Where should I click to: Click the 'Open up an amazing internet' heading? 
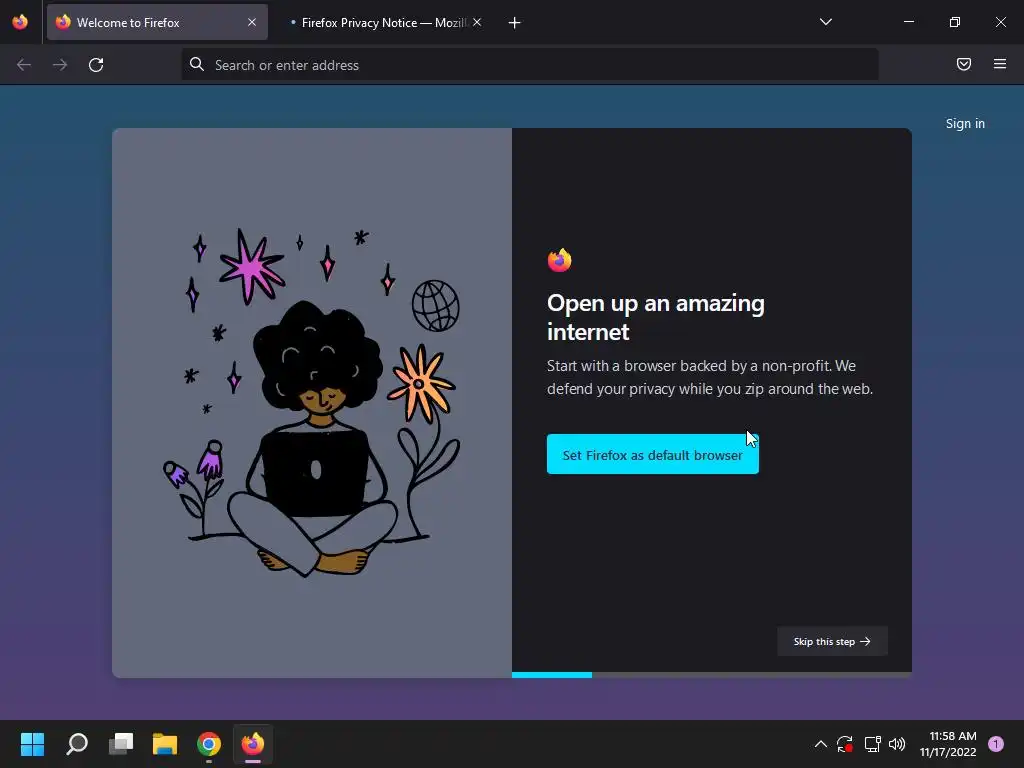click(656, 317)
